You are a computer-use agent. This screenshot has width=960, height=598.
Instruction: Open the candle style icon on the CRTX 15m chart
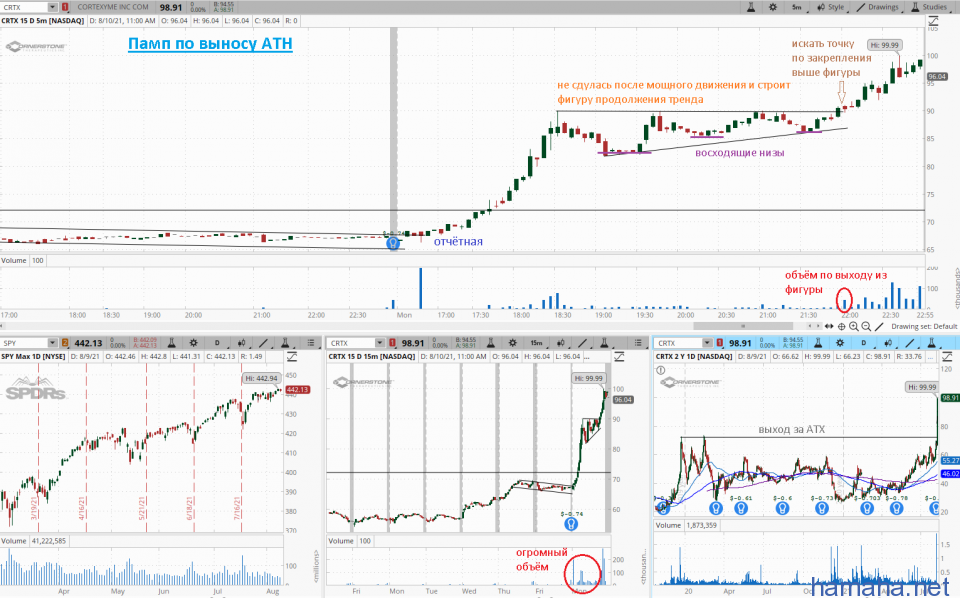coord(560,343)
